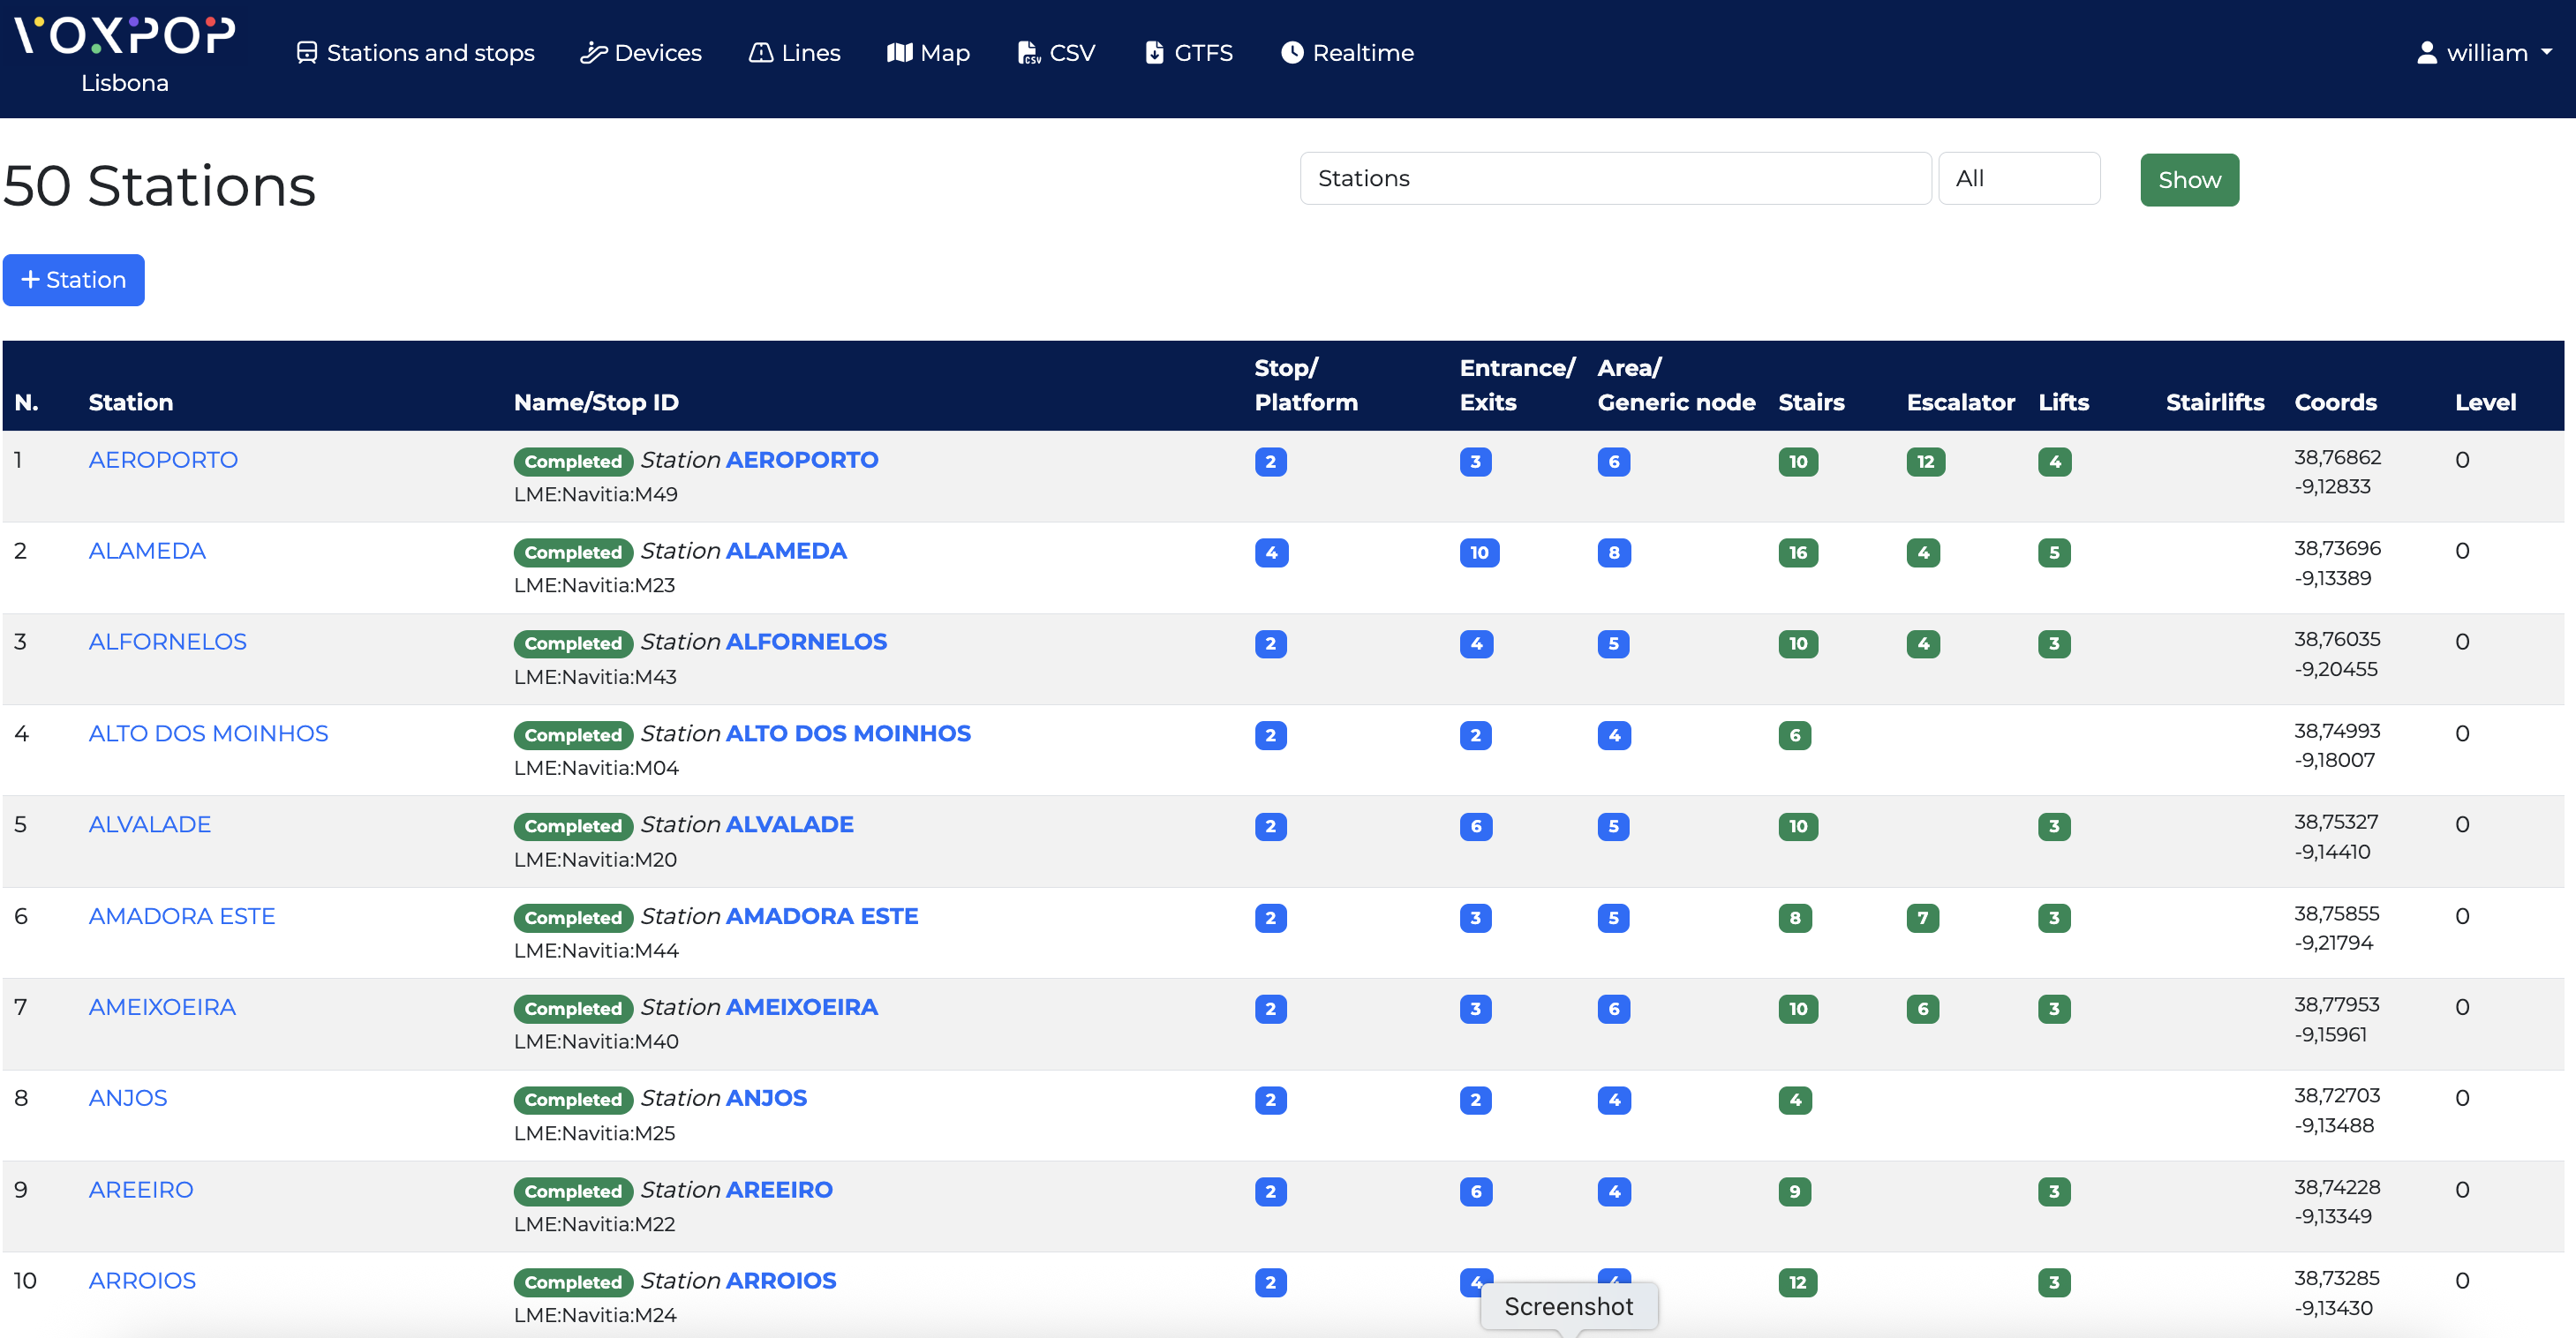Image resolution: width=2576 pixels, height=1338 pixels.
Task: Open the All filter dropdown
Action: tap(2018, 179)
